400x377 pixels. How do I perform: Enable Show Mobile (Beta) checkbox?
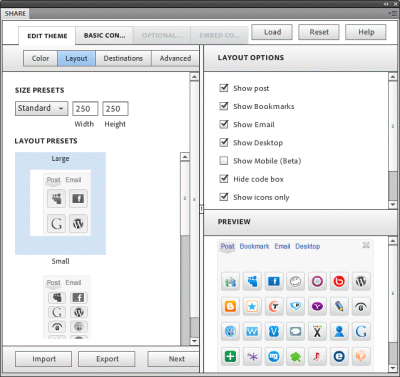coord(224,161)
